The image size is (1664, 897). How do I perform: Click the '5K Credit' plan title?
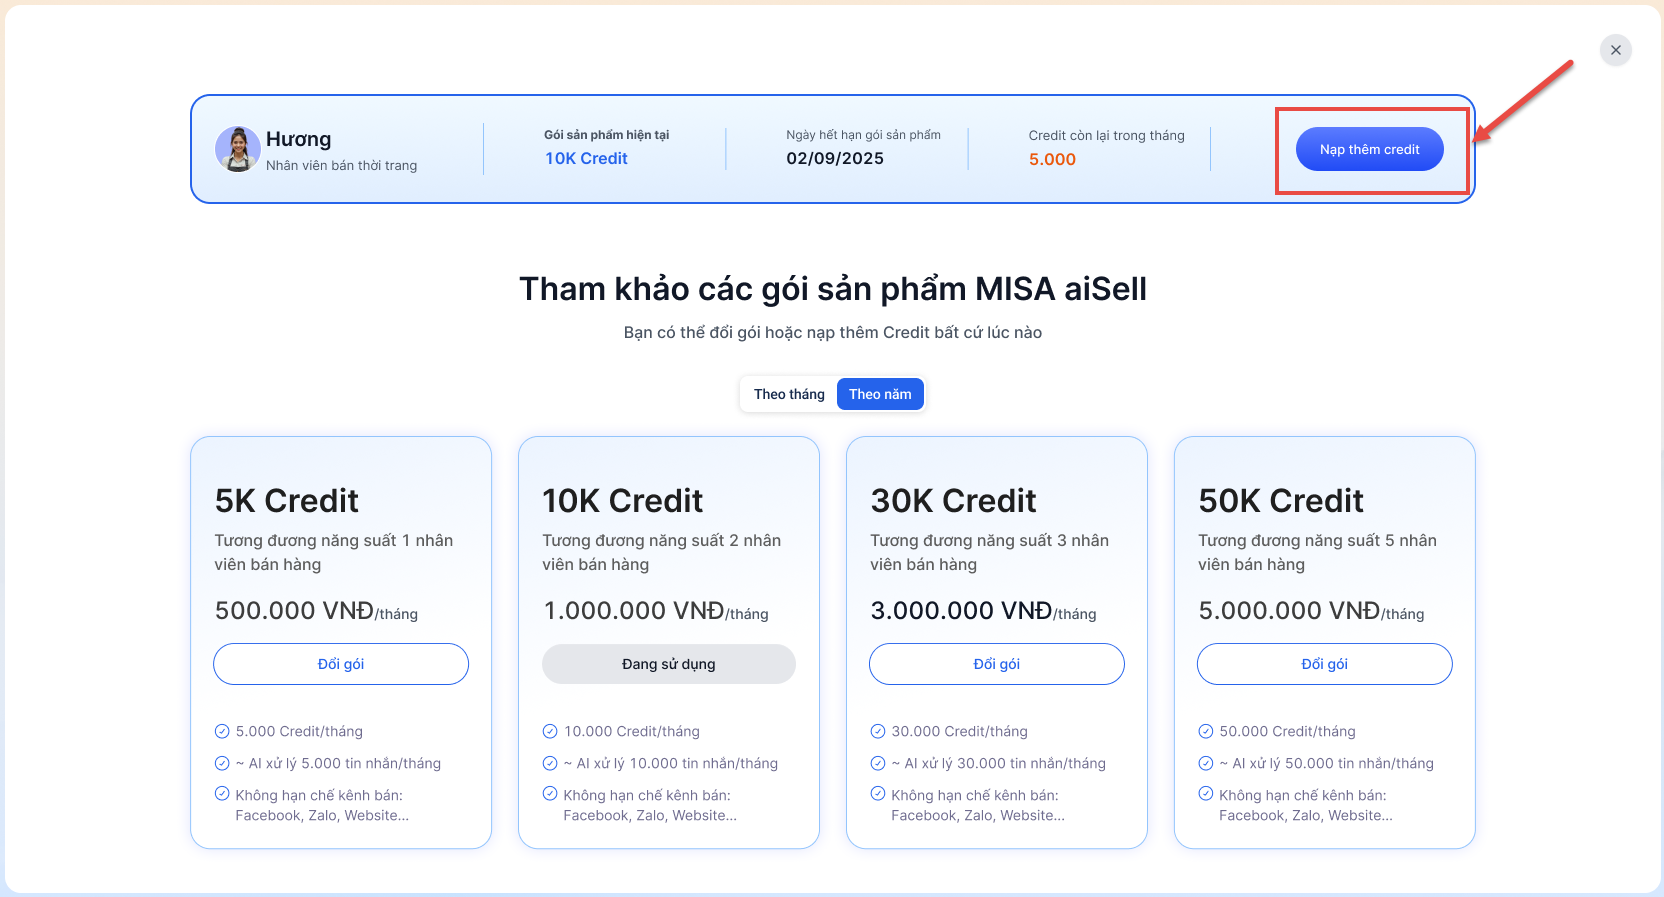(x=286, y=500)
